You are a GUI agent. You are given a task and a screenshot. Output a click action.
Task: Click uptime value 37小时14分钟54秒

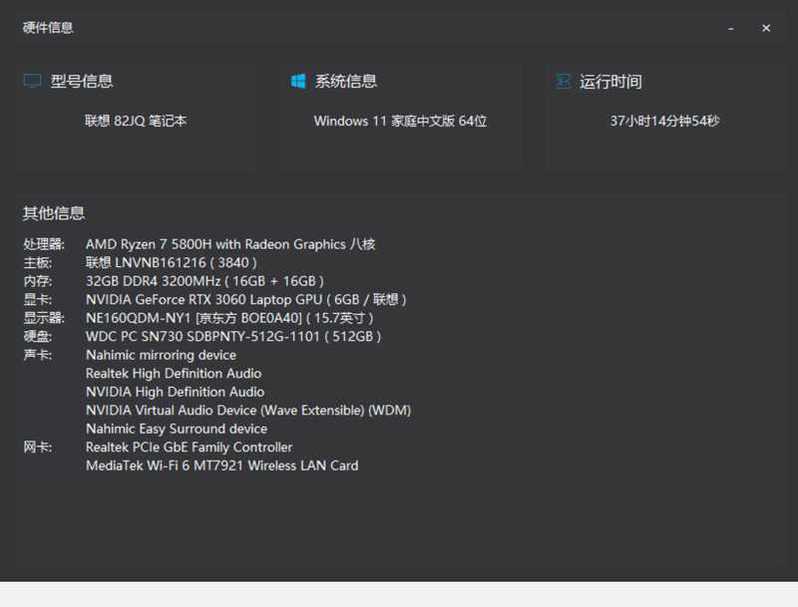pyautogui.click(x=665, y=121)
